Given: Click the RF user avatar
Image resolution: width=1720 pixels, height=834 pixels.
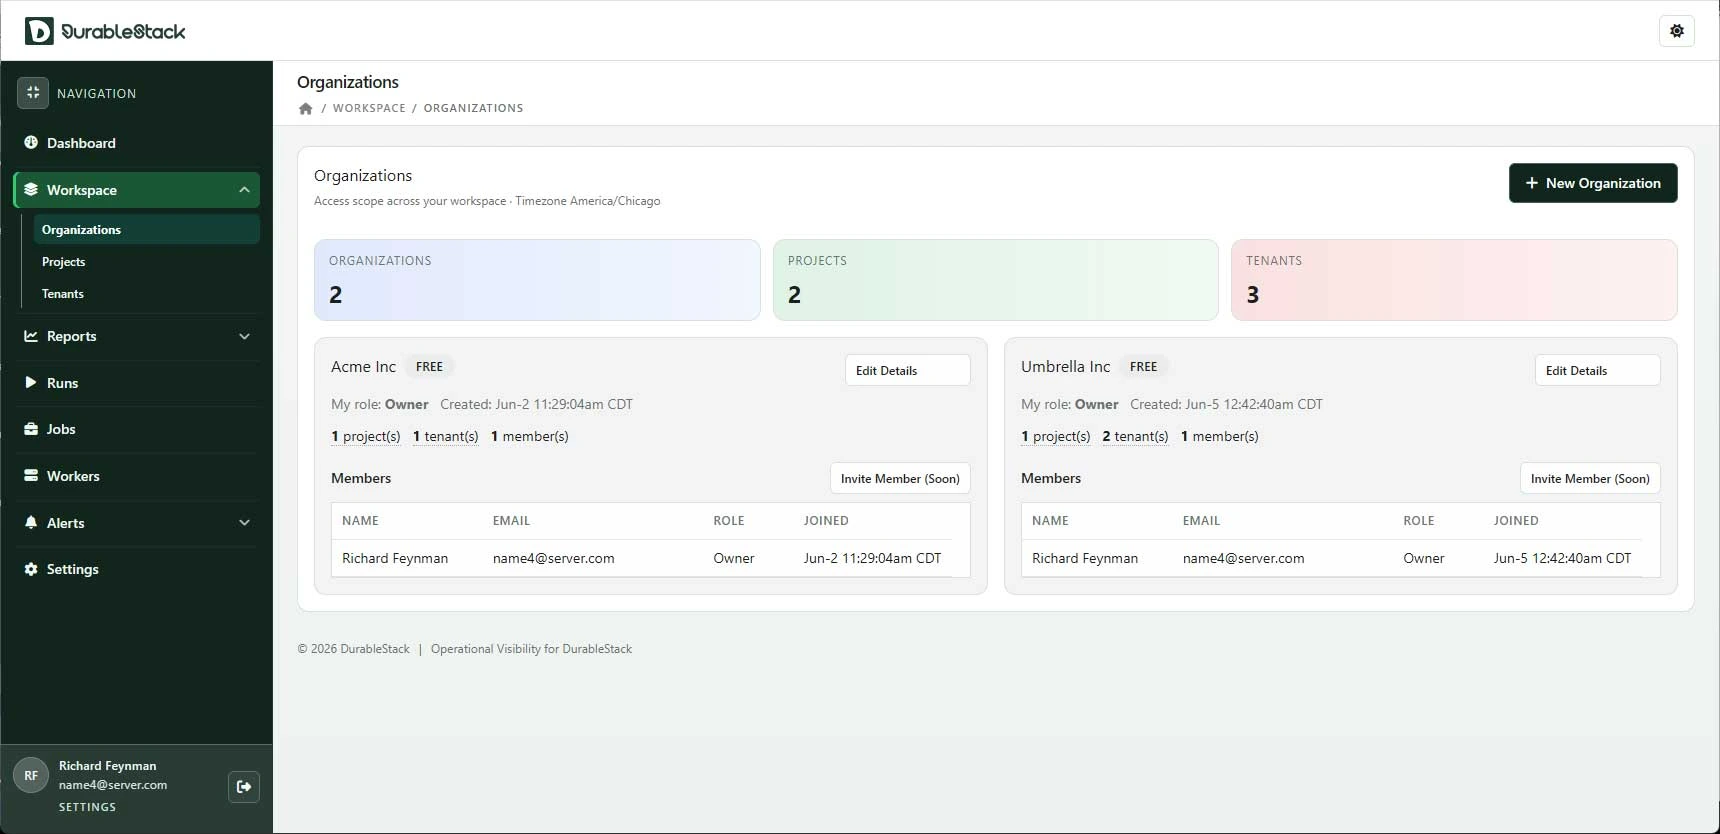Looking at the screenshot, I should [x=31, y=775].
